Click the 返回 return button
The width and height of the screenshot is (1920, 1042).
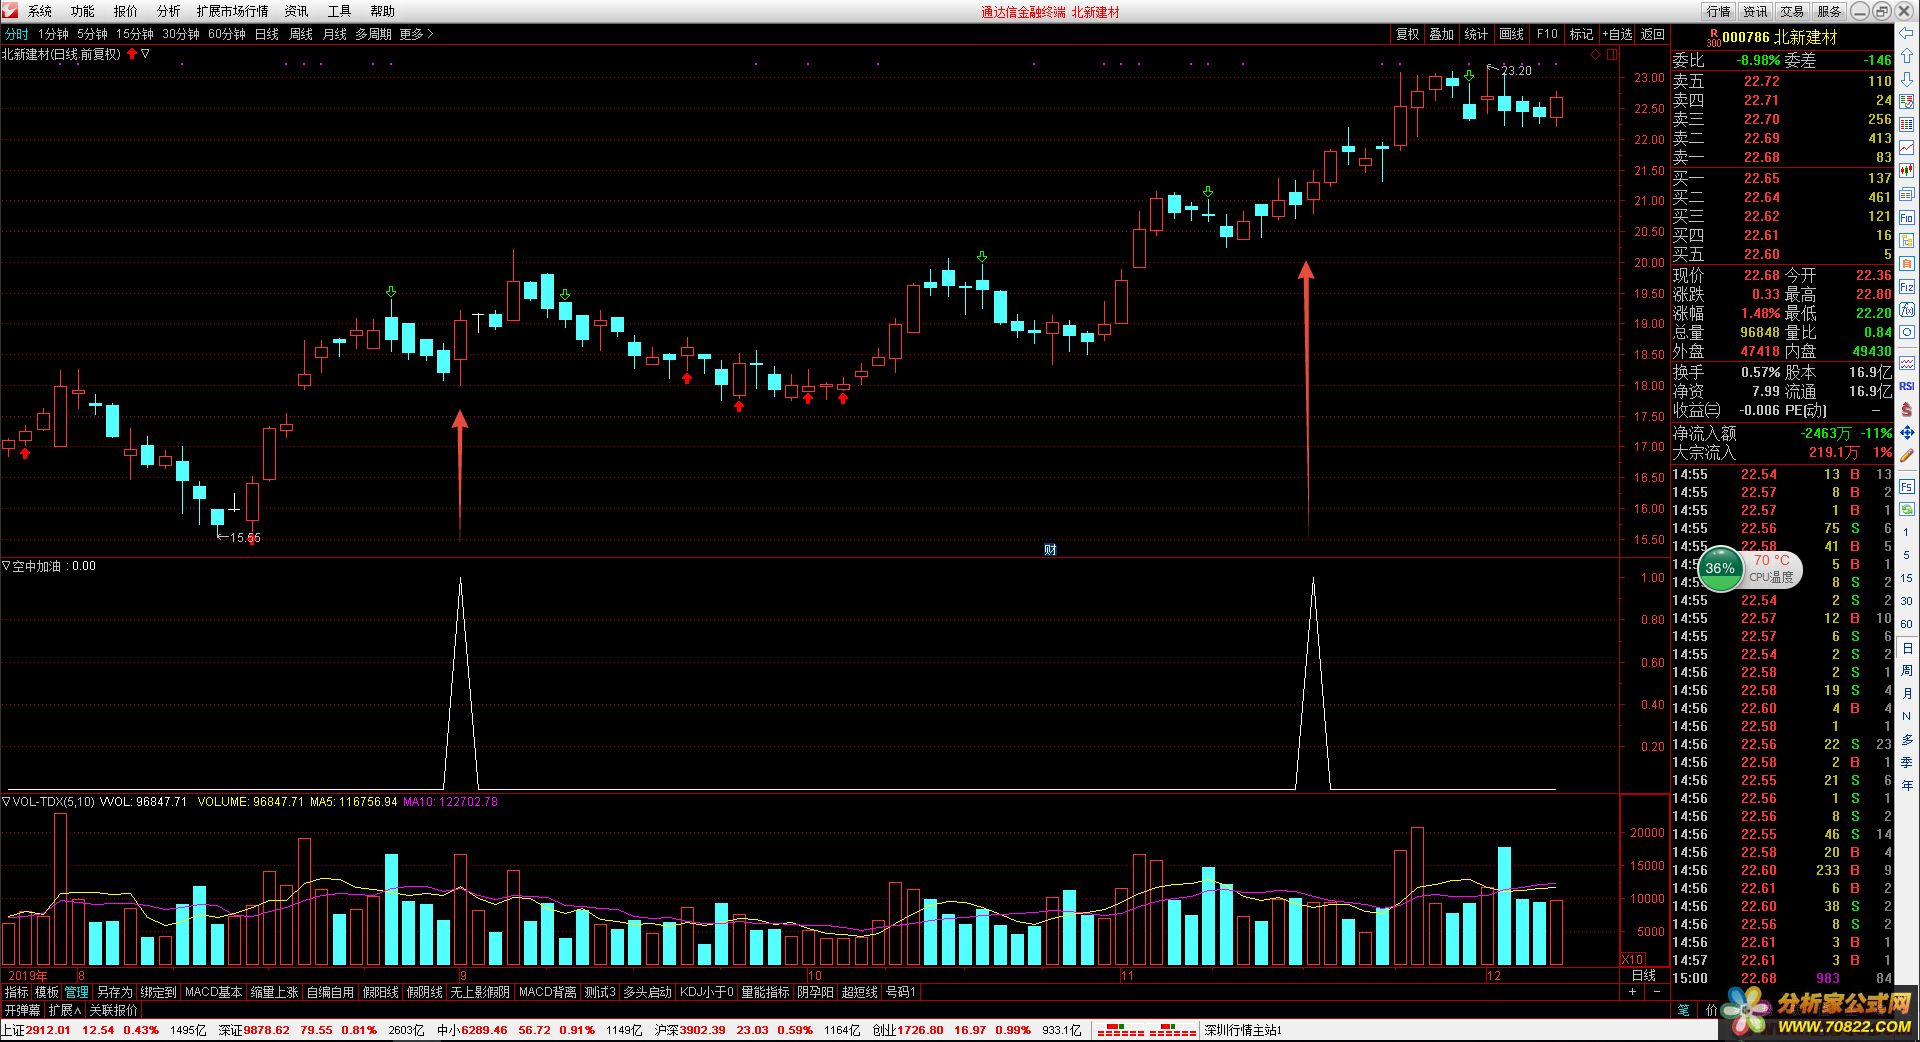(x=1653, y=34)
